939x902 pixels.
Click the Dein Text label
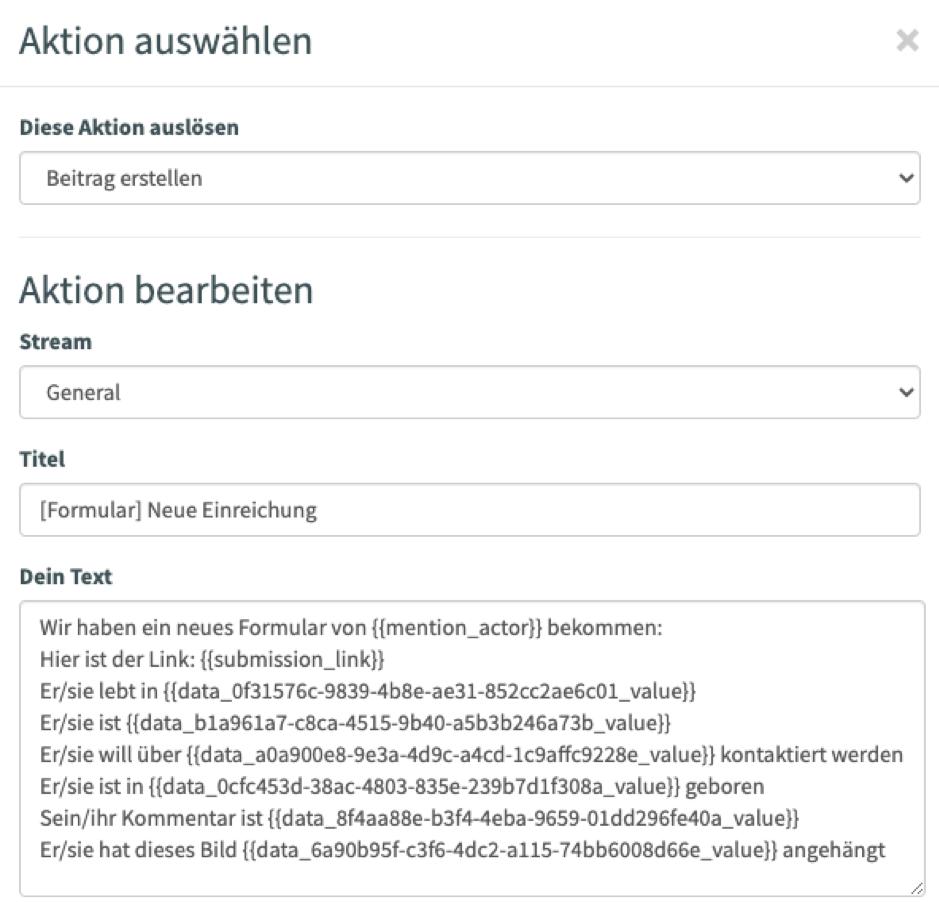point(66,576)
